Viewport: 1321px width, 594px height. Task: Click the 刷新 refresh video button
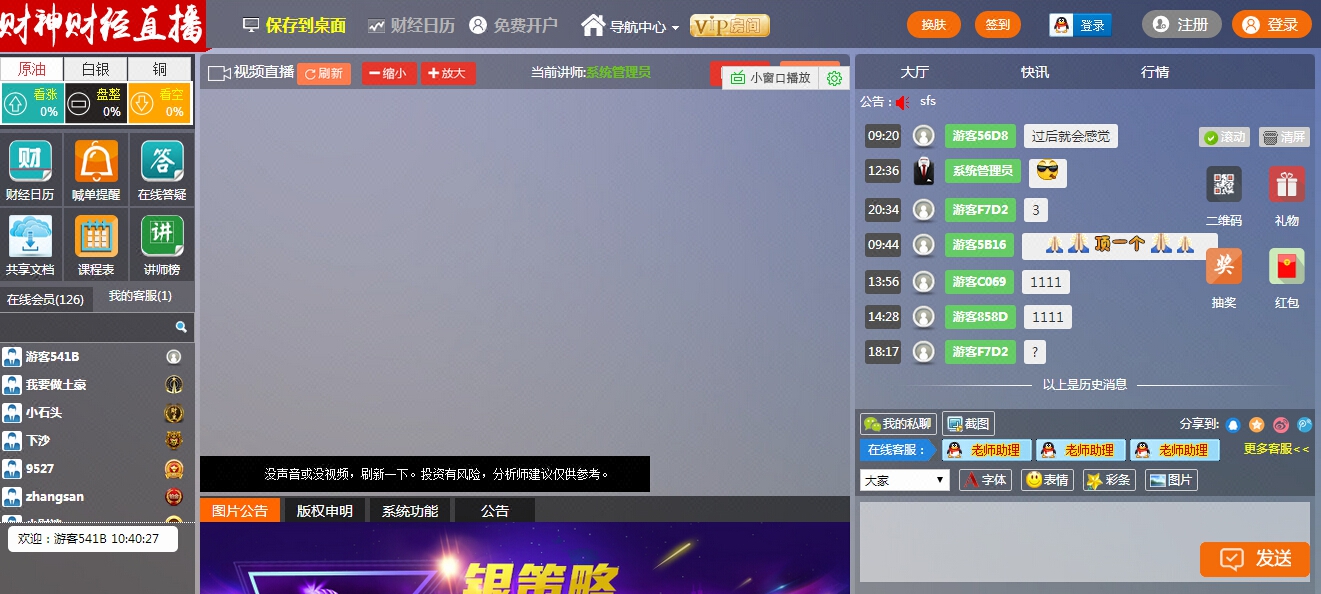(324, 73)
